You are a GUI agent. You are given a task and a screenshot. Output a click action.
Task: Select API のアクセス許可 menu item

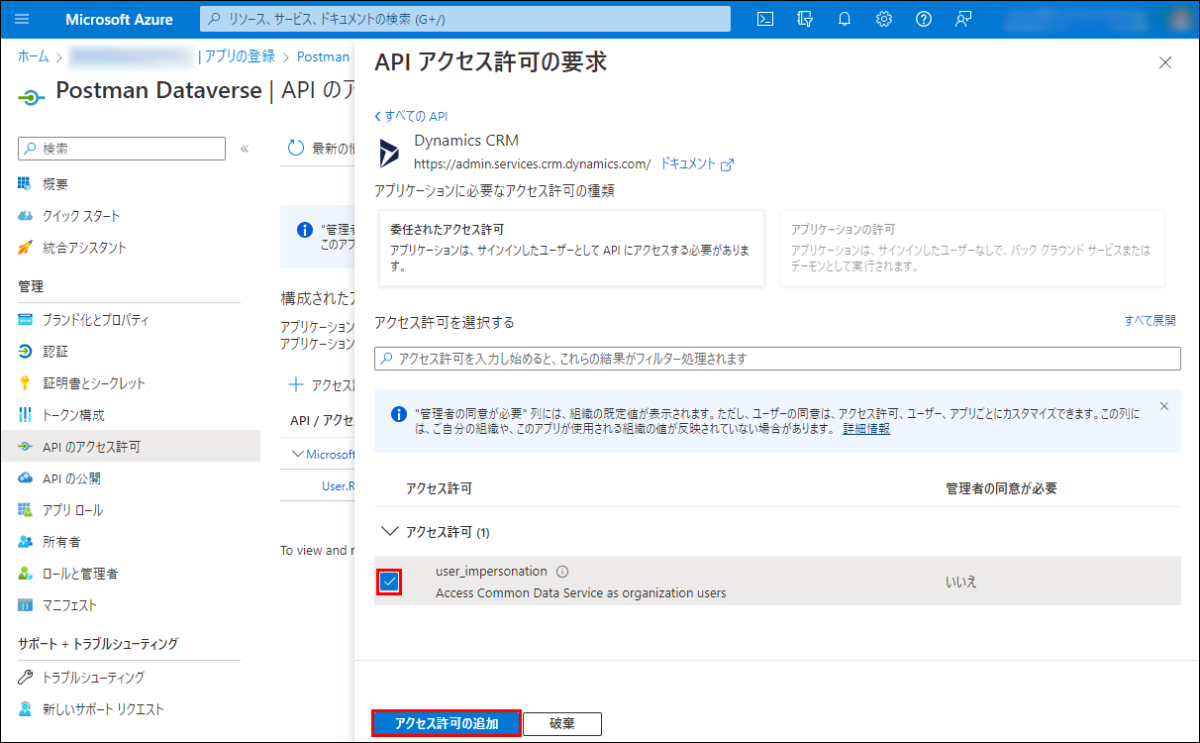(x=130, y=447)
